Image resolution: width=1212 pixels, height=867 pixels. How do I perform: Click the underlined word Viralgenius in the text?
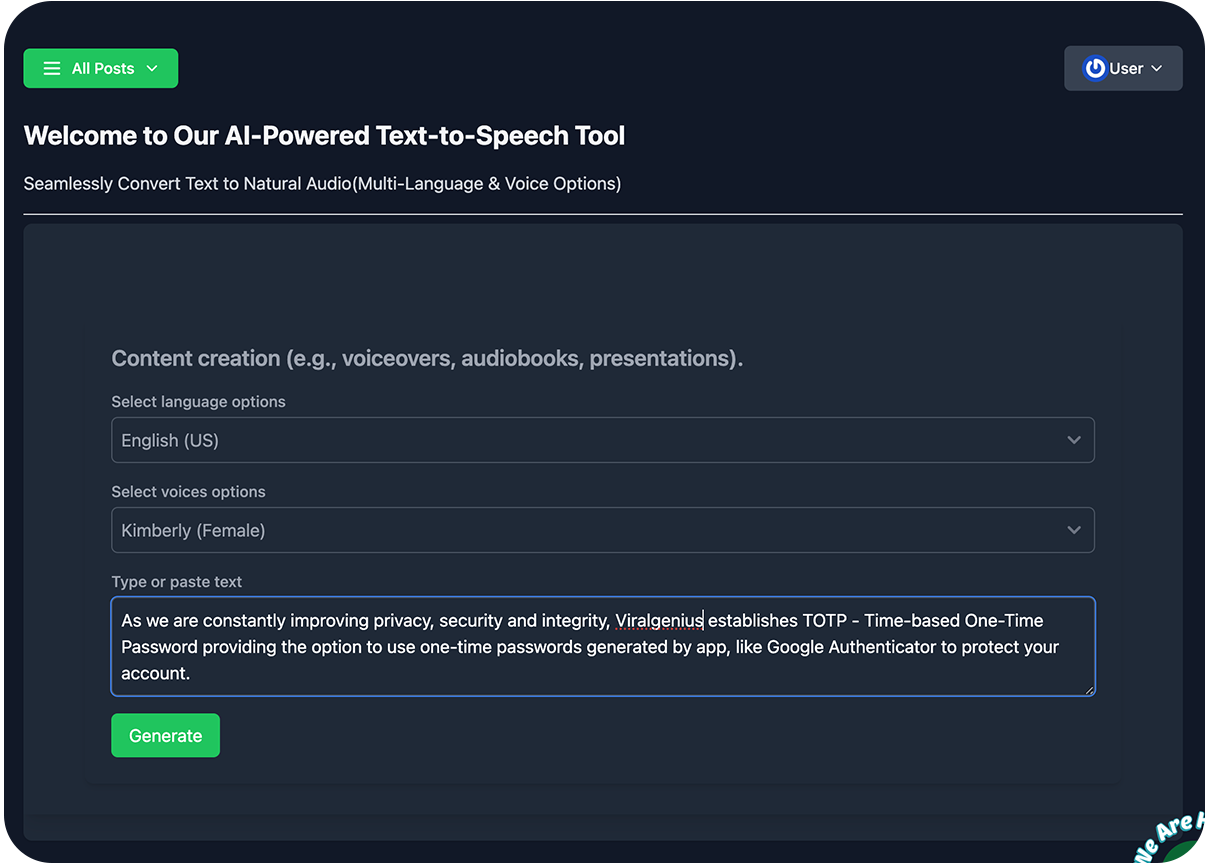[659, 620]
